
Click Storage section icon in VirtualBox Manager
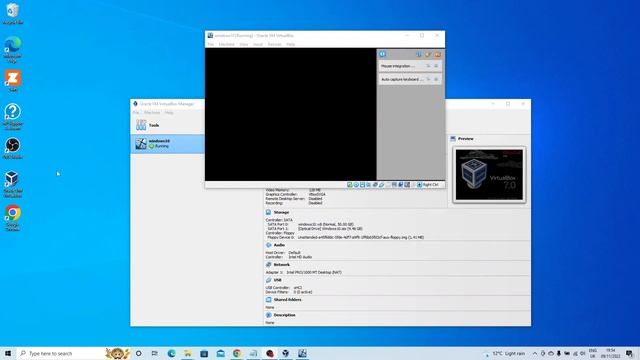coord(269,212)
